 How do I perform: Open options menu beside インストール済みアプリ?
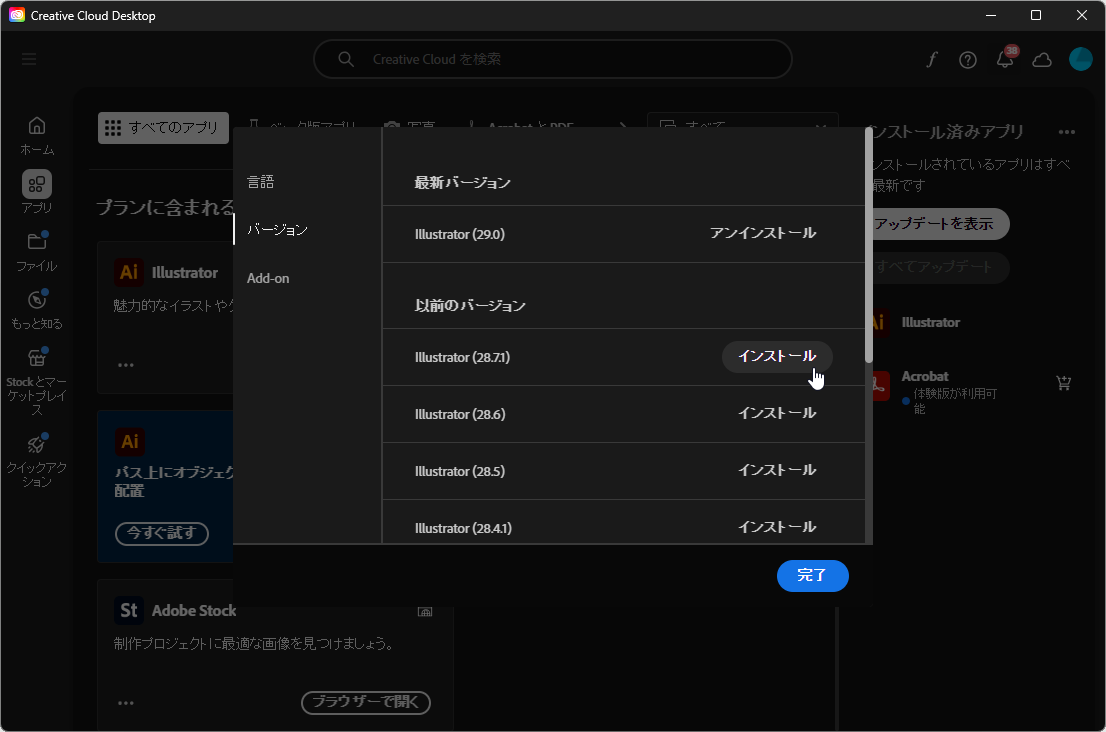point(1066,131)
